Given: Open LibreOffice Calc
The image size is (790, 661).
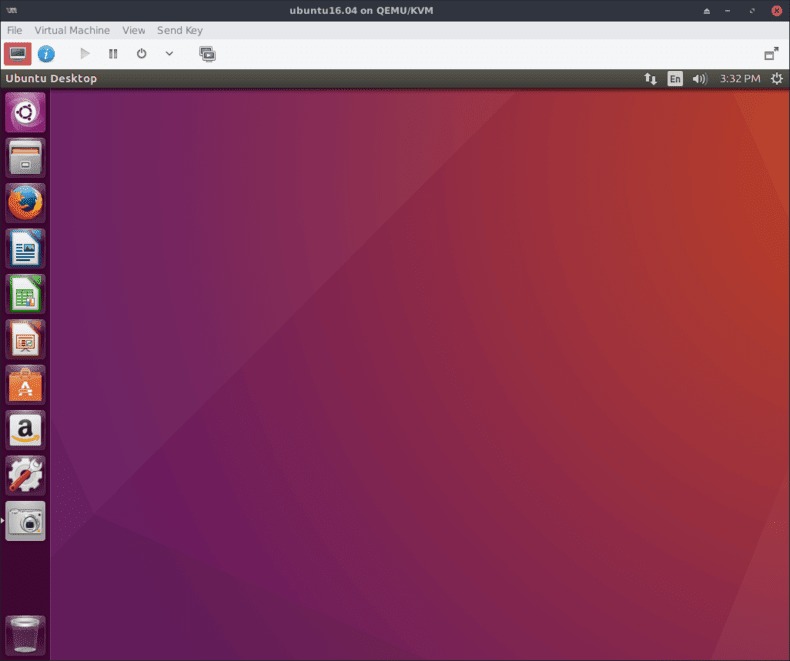Looking at the screenshot, I should 25,294.
